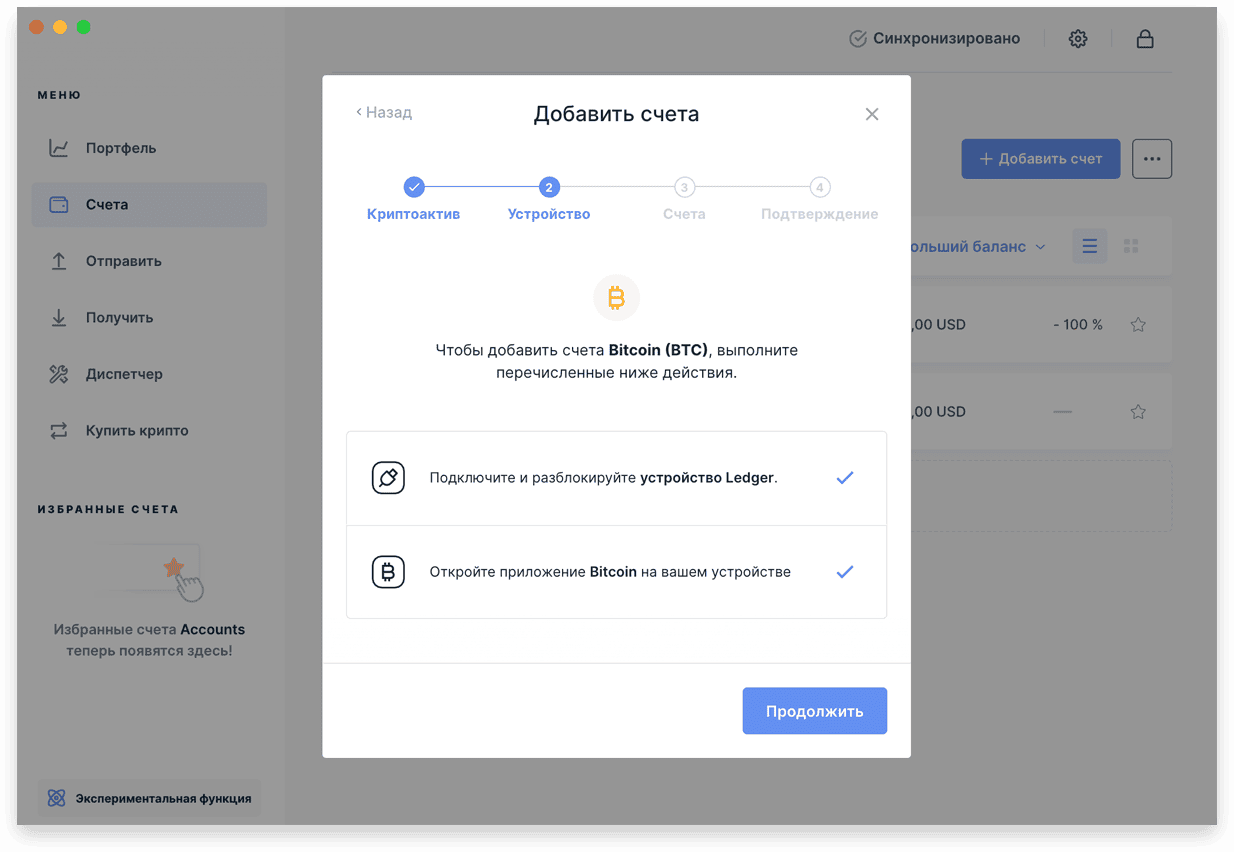Open Купить крипто menu item
1234x852 pixels.
[x=149, y=431]
